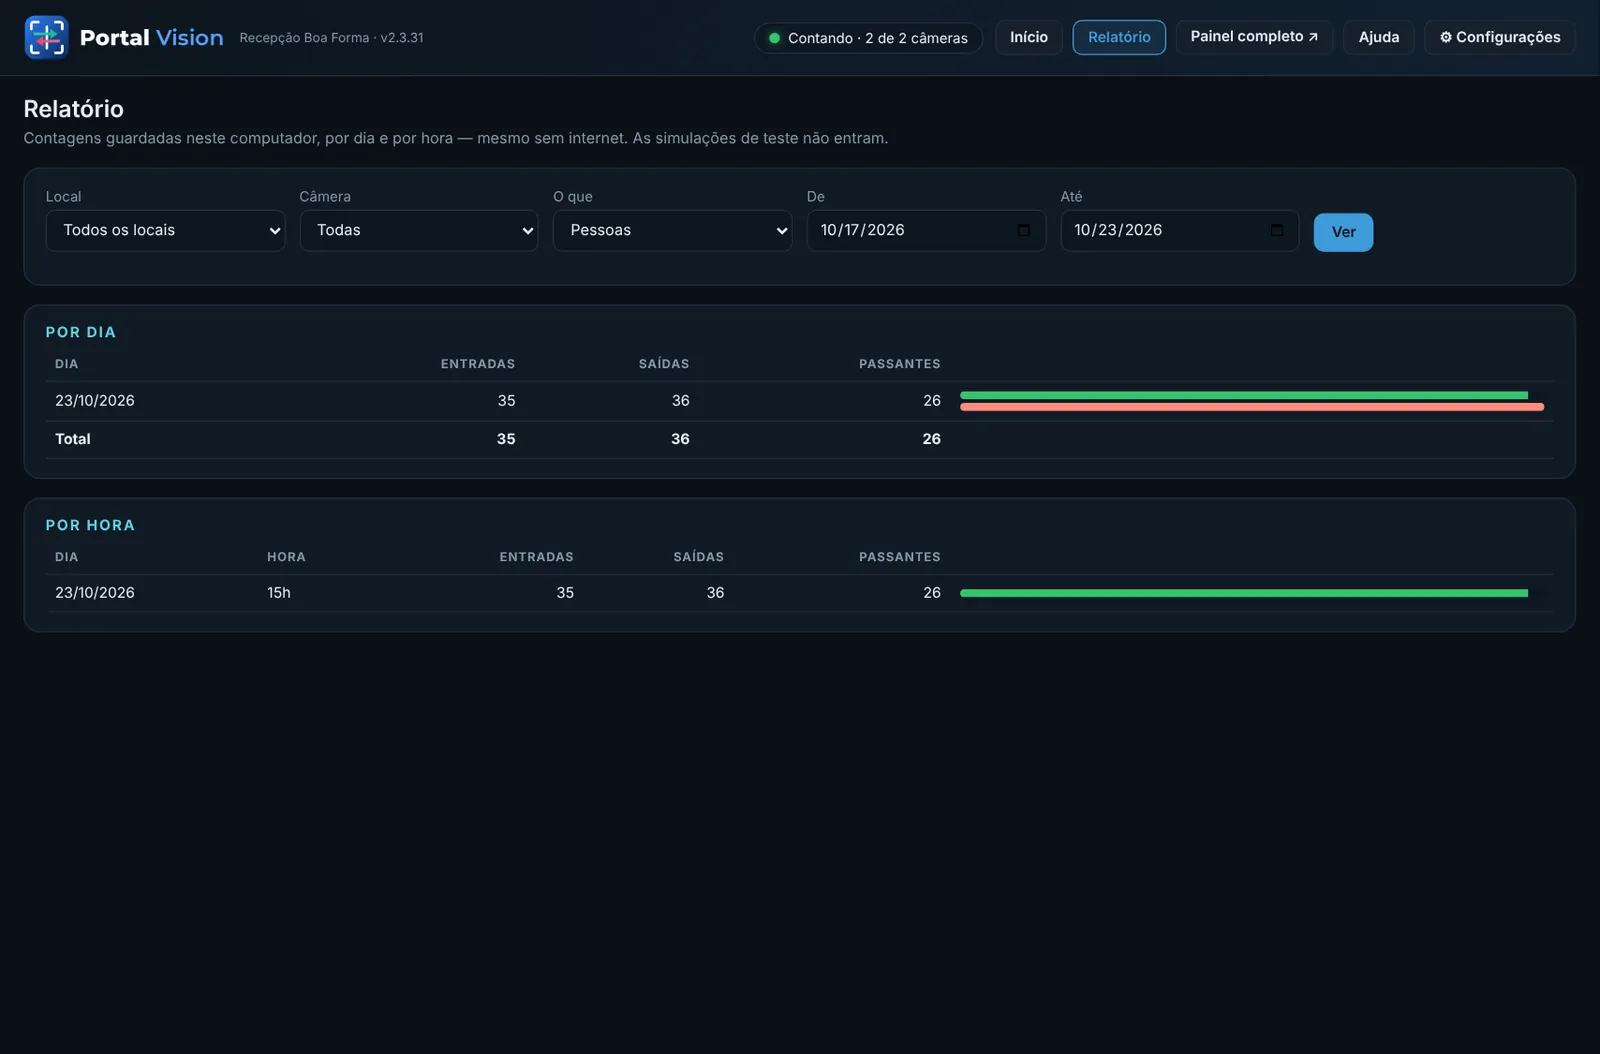1600x1054 pixels.
Task: Click 'Recepção Boa Forma · v2.3.31' text
Action: coord(331,38)
